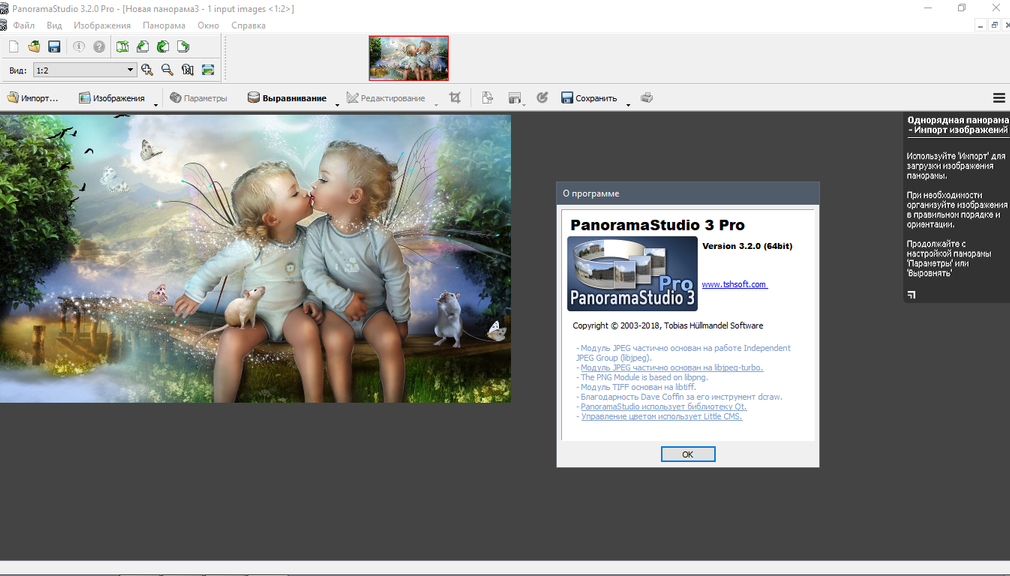The width and height of the screenshot is (1010, 576).
Task: Open the Окно menu
Action: (x=208, y=25)
